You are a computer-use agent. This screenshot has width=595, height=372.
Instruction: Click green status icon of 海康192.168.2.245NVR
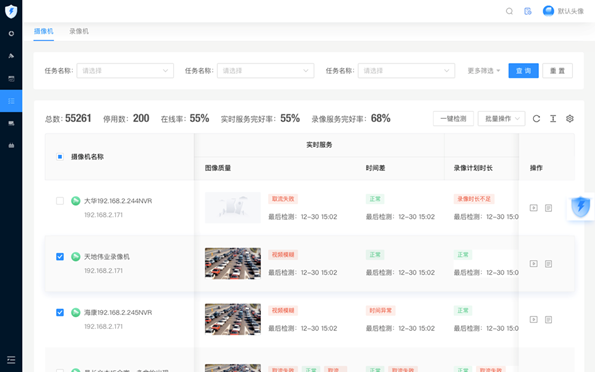76,312
